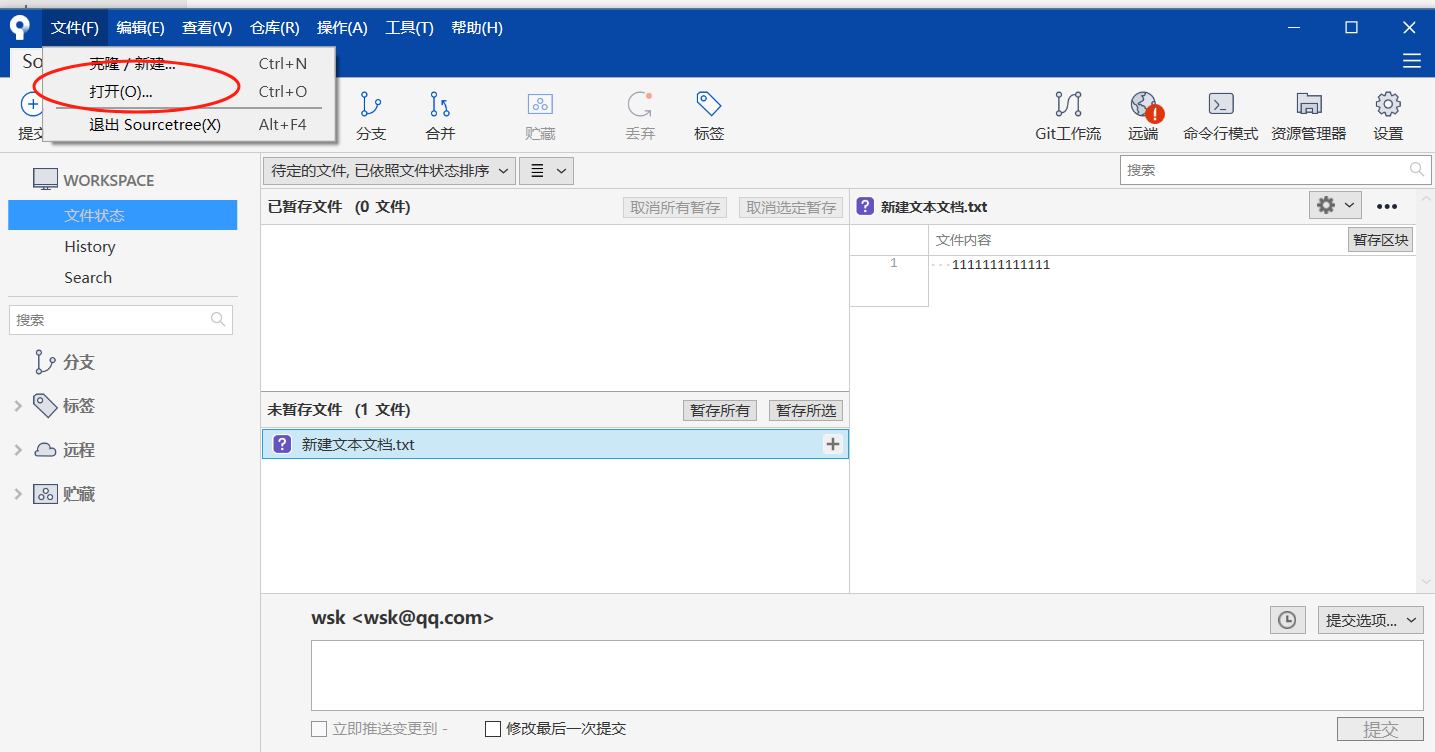Click 取消选定暂存 button
This screenshot has height=752, width=1435.
[x=791, y=208]
